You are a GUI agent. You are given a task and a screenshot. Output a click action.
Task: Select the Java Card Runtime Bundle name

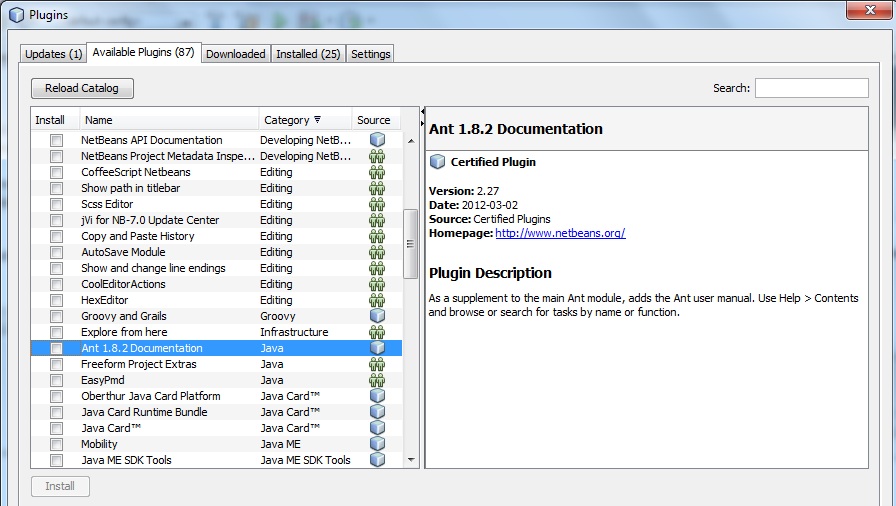tap(144, 412)
